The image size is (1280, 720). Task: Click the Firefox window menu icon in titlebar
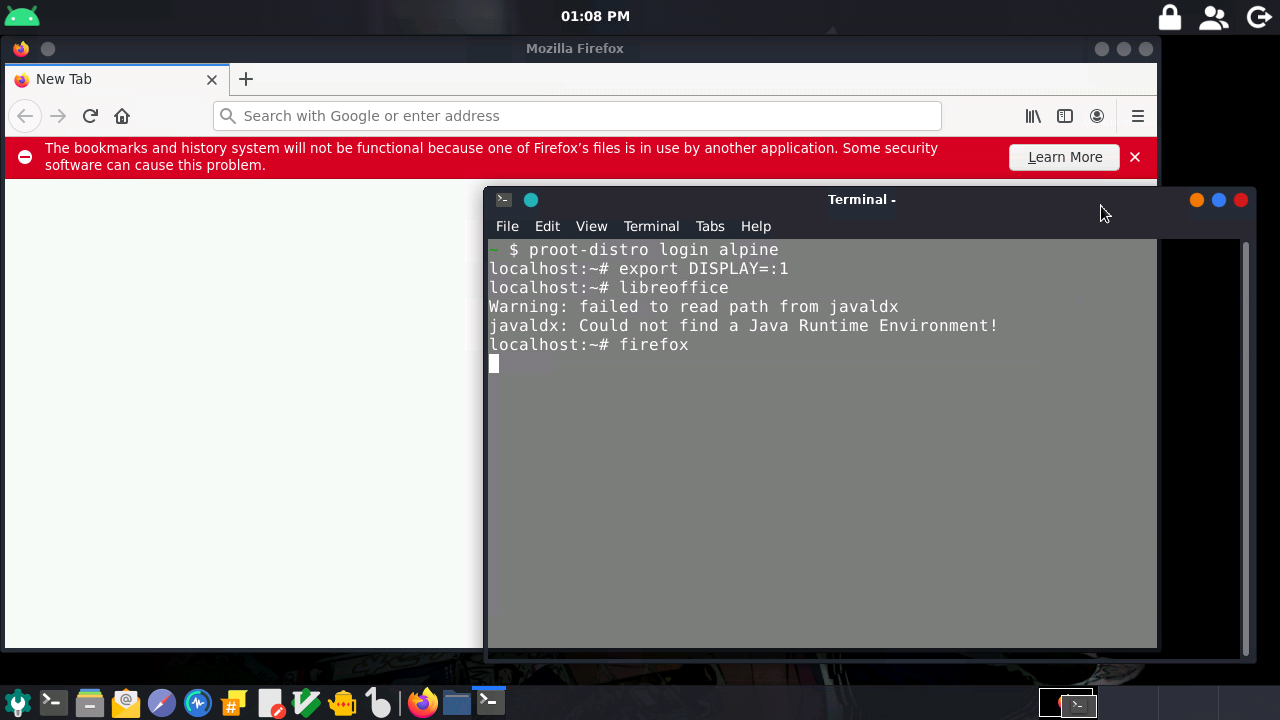pyautogui.click(x=21, y=48)
